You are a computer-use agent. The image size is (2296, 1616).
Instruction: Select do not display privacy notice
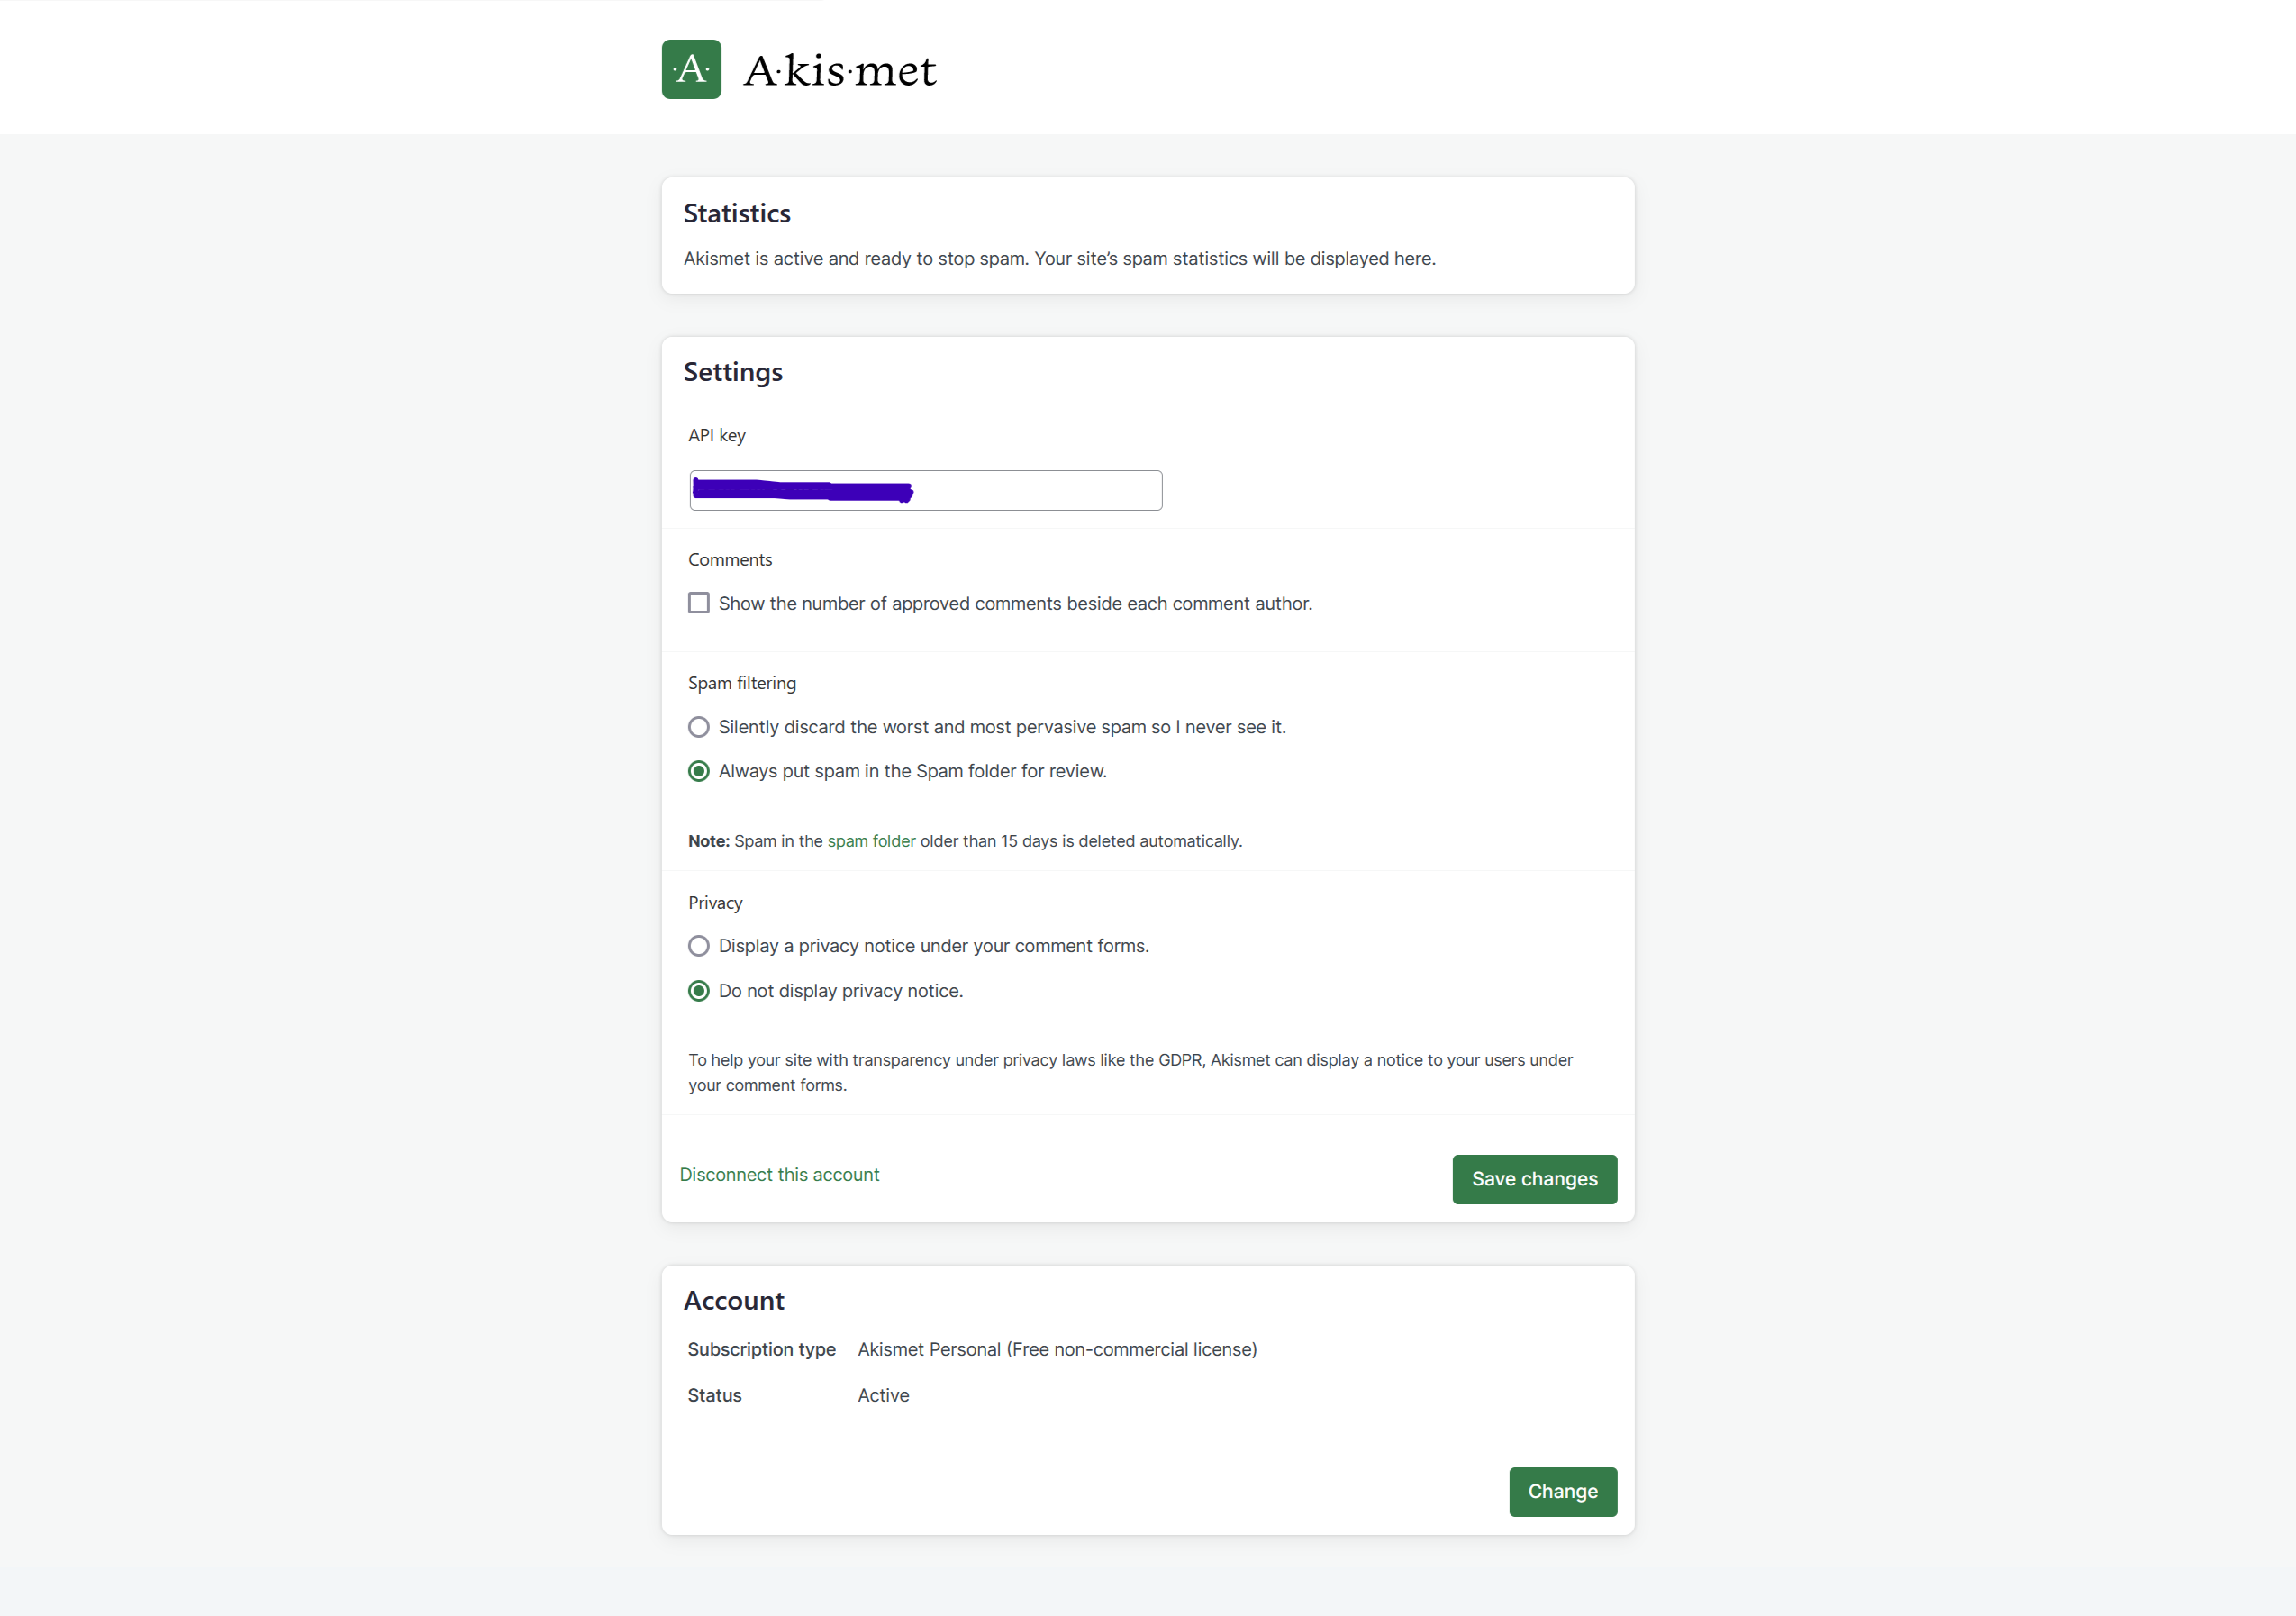pos(698,990)
